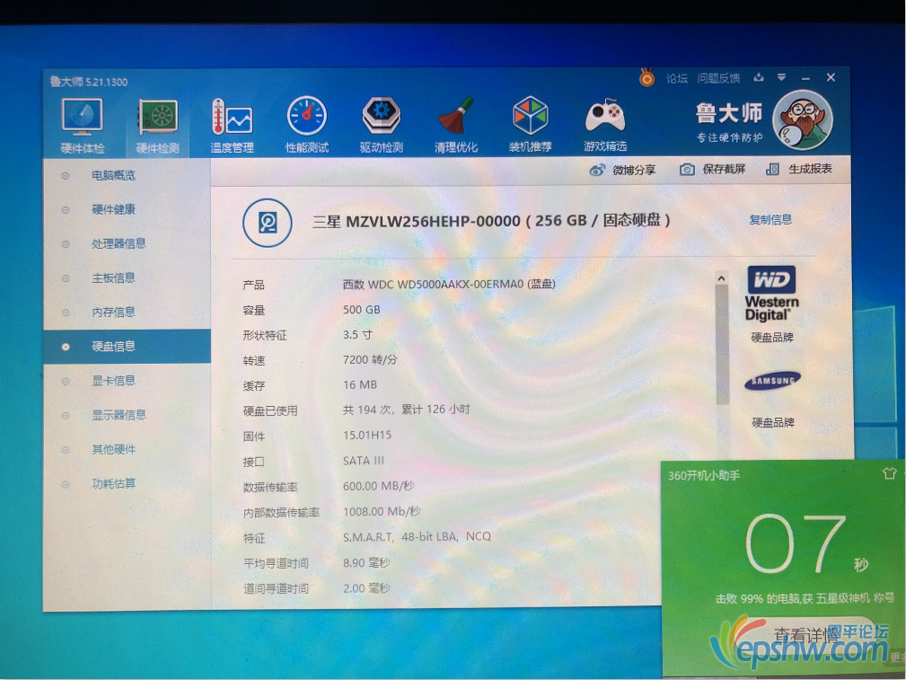Screen dimensions: 906x680
Task: Click the disk details scrollbar thumb
Action: pos(722,345)
